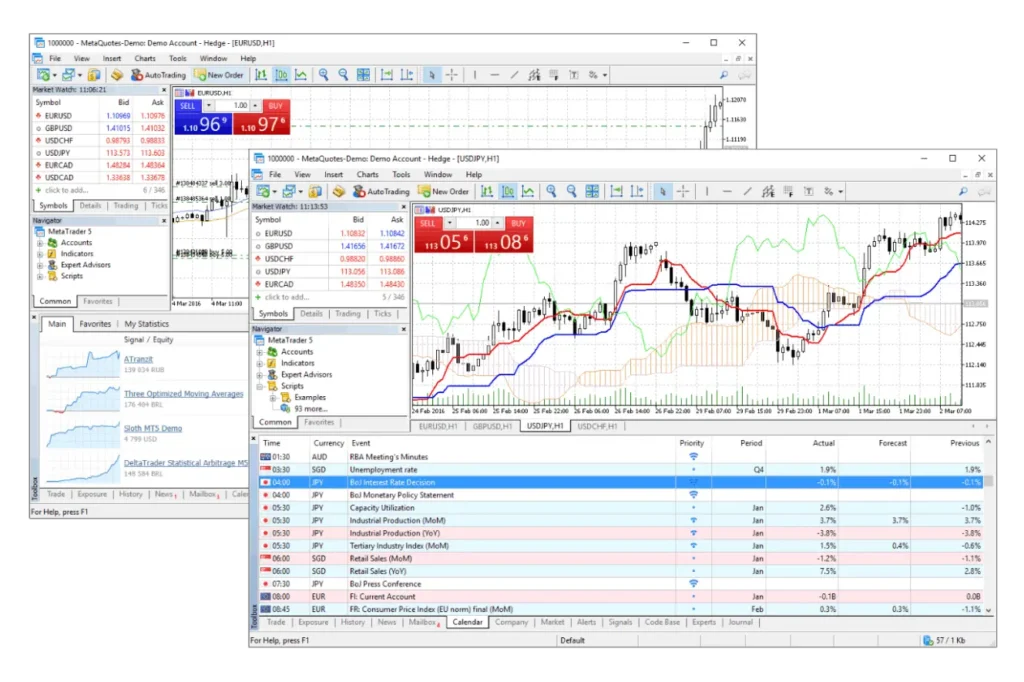The height and width of the screenshot is (682, 1024).
Task: Open Charts menu in USDJPY window
Action: pos(367,174)
